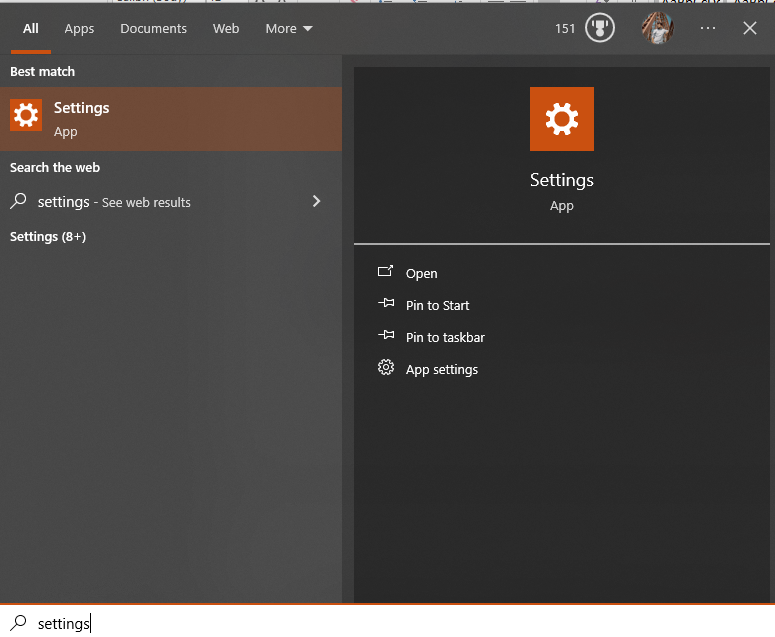This screenshot has height=637, width=775.
Task: Choose App settings
Action: pyautogui.click(x=441, y=370)
